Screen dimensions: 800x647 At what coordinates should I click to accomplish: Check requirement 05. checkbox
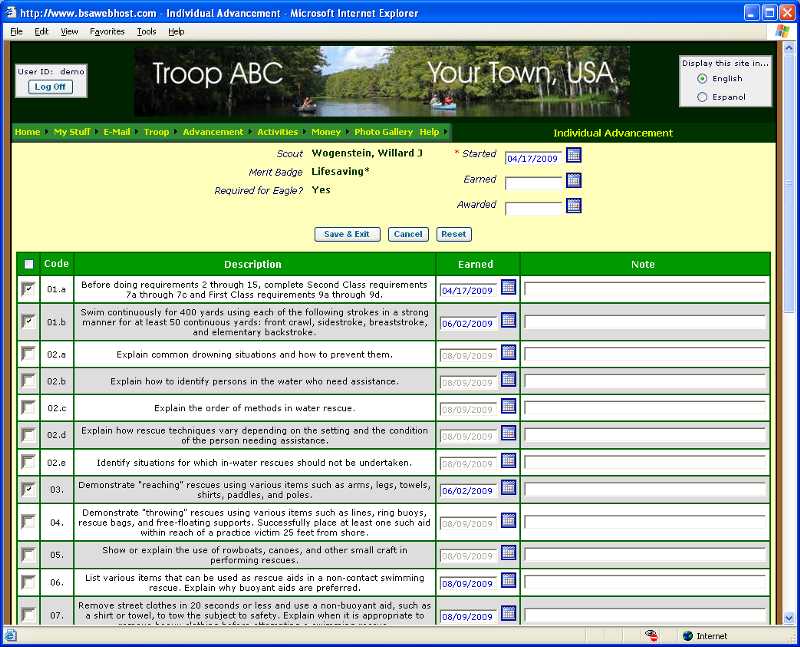(x=29, y=555)
